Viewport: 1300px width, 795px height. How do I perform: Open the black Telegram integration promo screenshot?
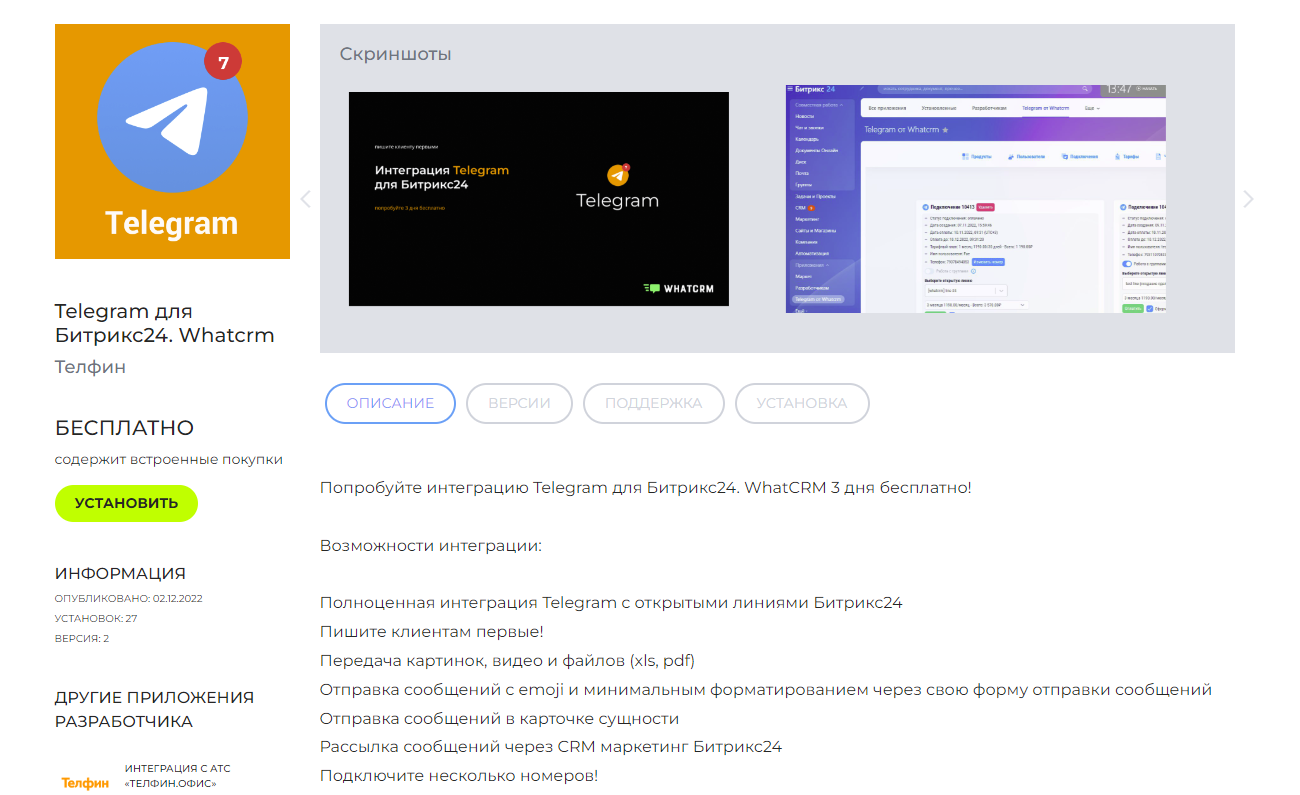[539, 199]
